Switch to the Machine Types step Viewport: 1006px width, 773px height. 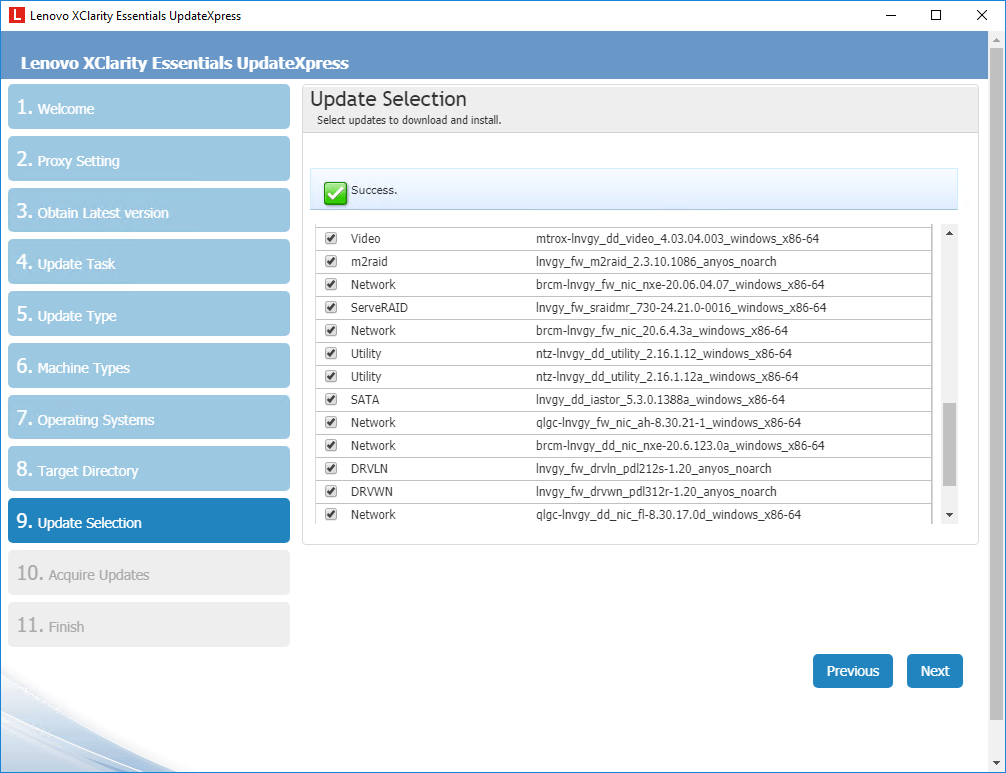click(149, 366)
